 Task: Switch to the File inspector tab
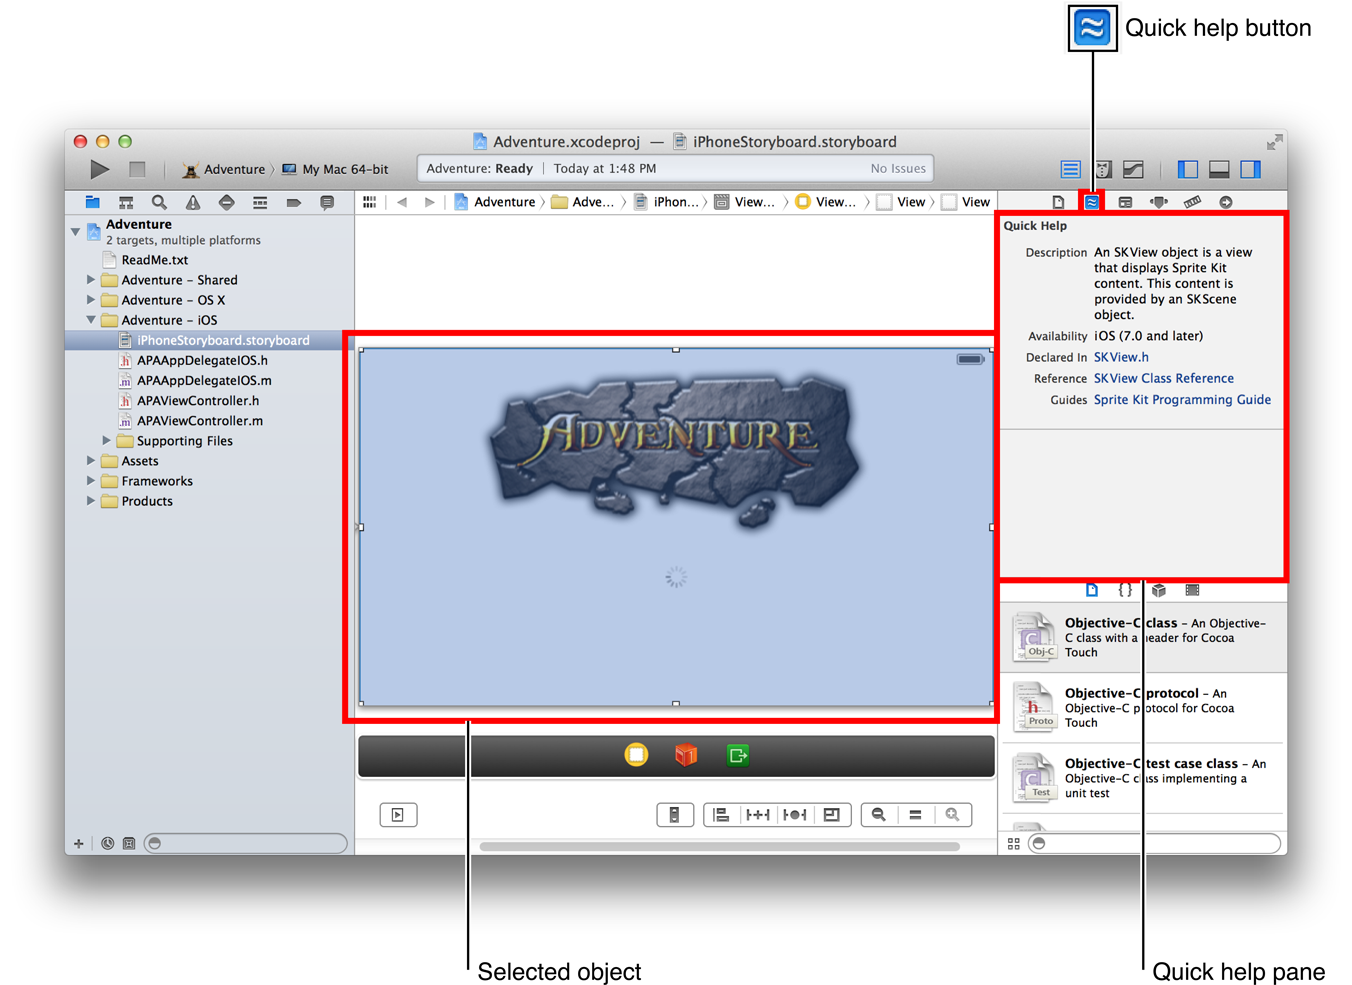[x=1058, y=202]
